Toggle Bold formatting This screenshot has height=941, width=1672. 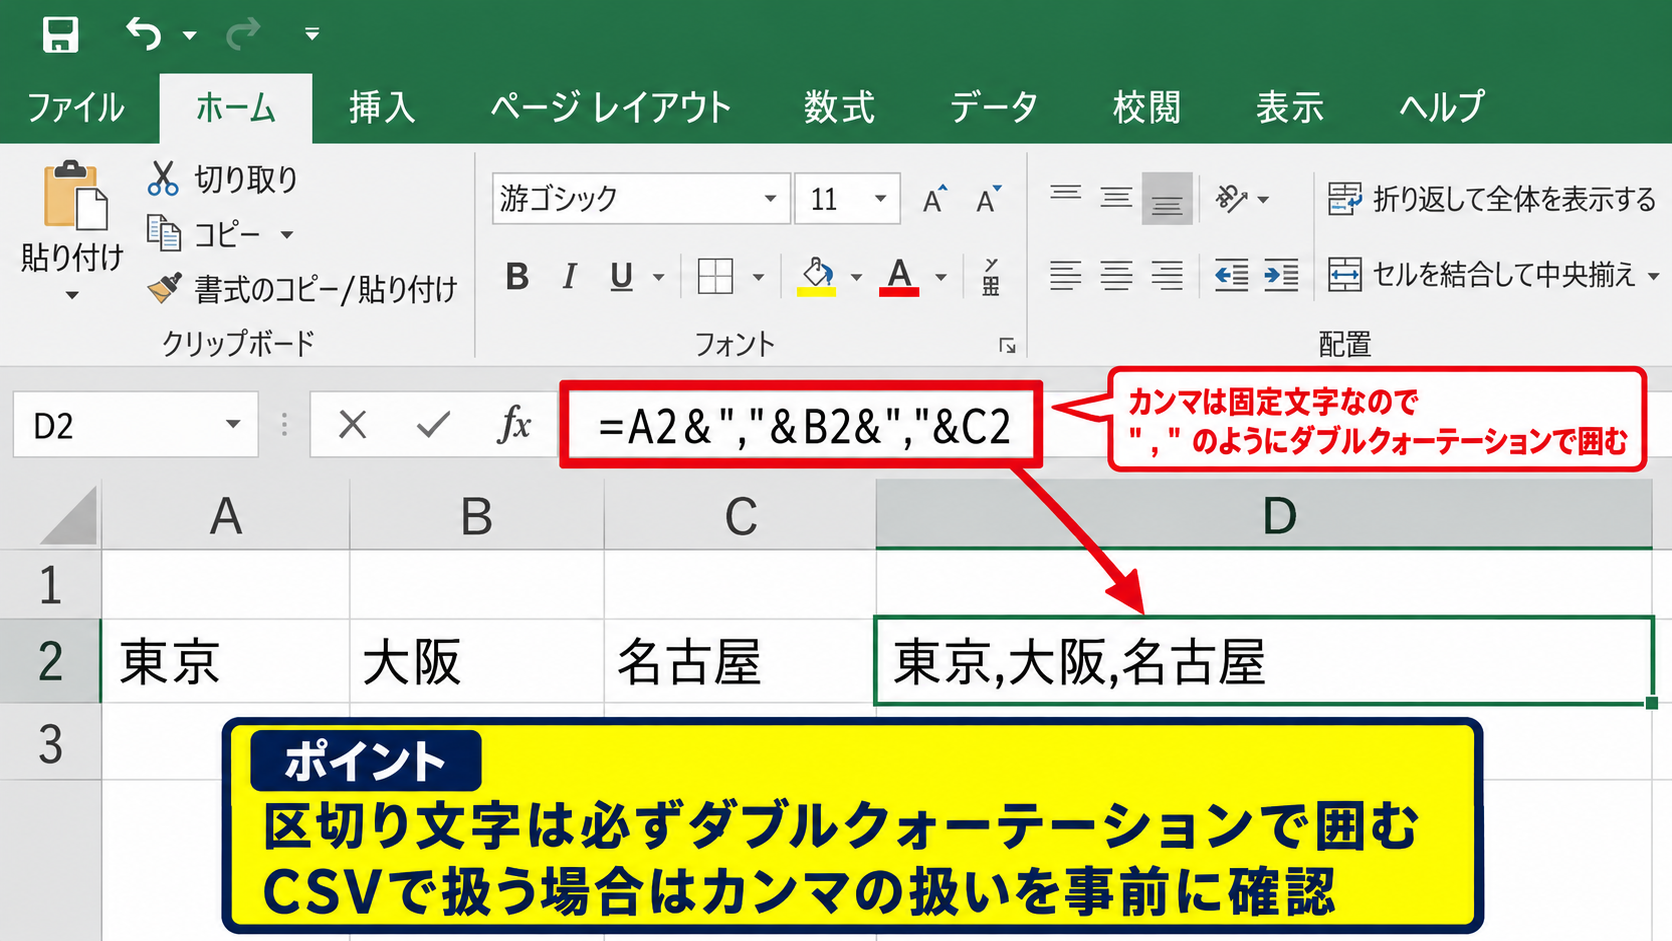tap(517, 276)
